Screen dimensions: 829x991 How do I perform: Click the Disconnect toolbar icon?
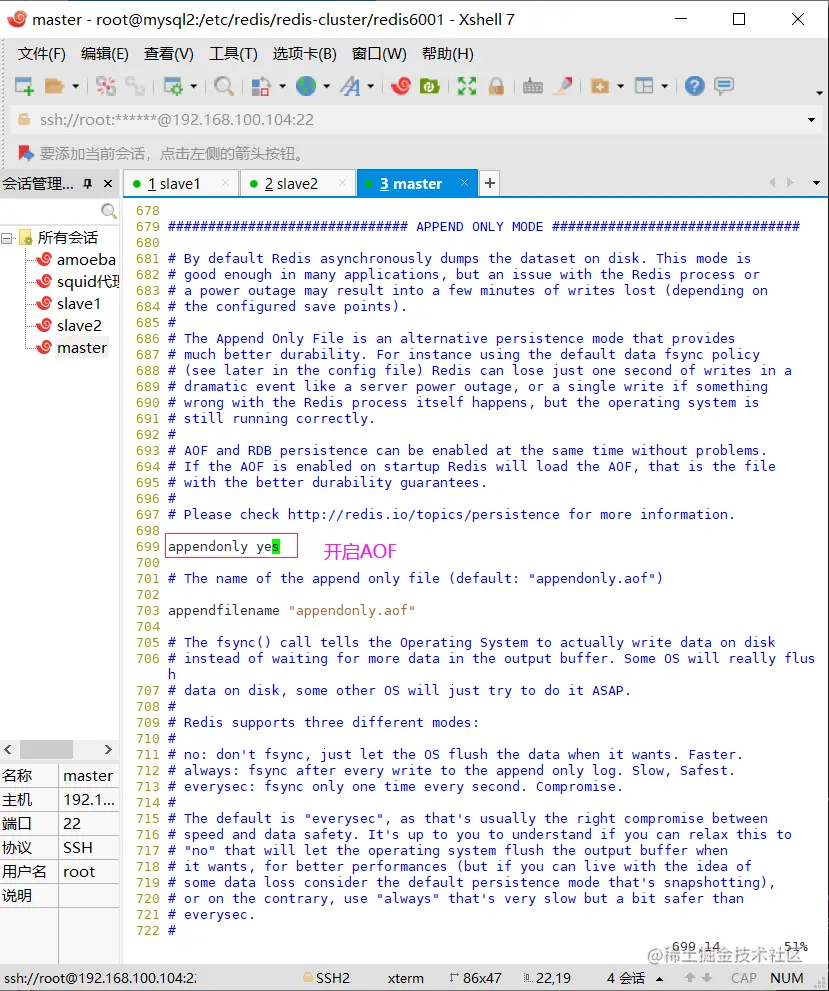(x=106, y=86)
